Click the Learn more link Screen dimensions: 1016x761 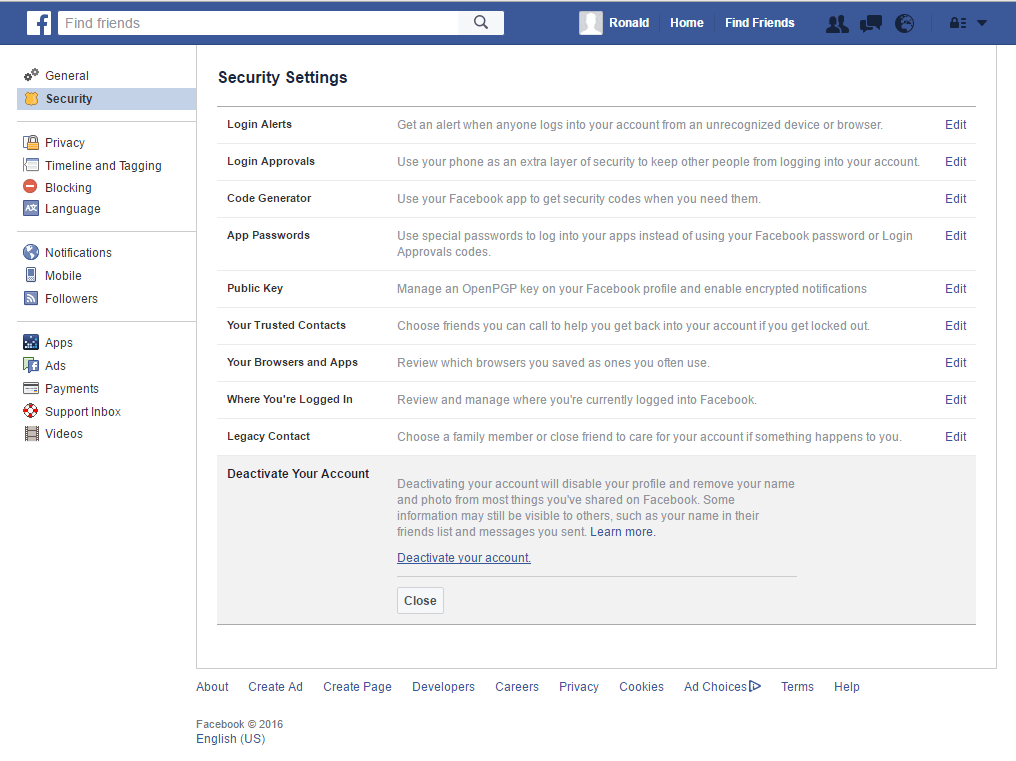(621, 532)
